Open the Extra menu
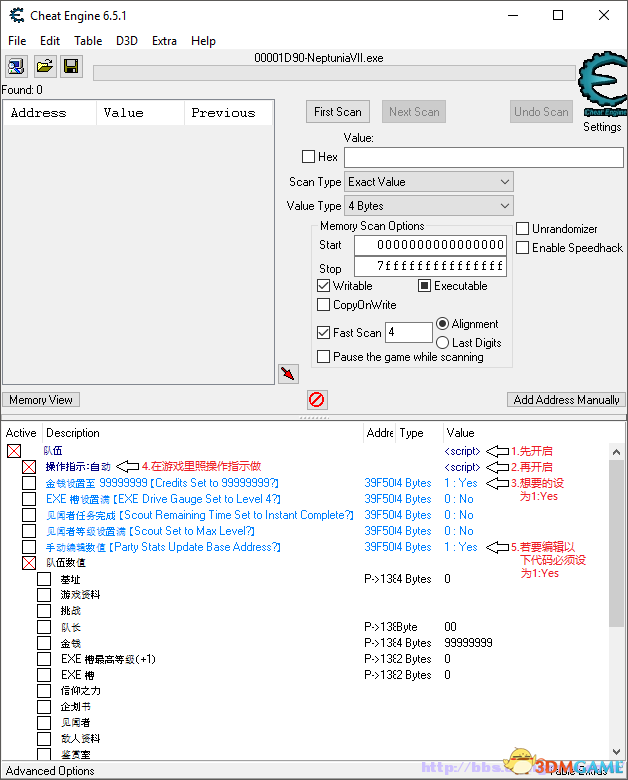 (164, 41)
